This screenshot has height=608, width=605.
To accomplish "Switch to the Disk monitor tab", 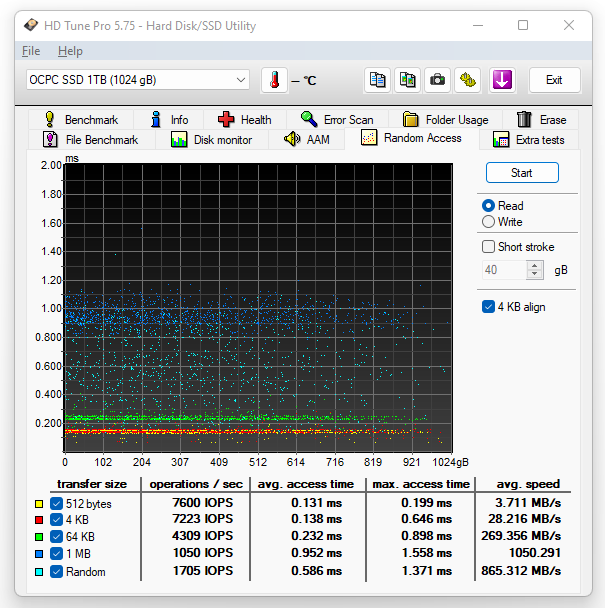I will [x=212, y=140].
